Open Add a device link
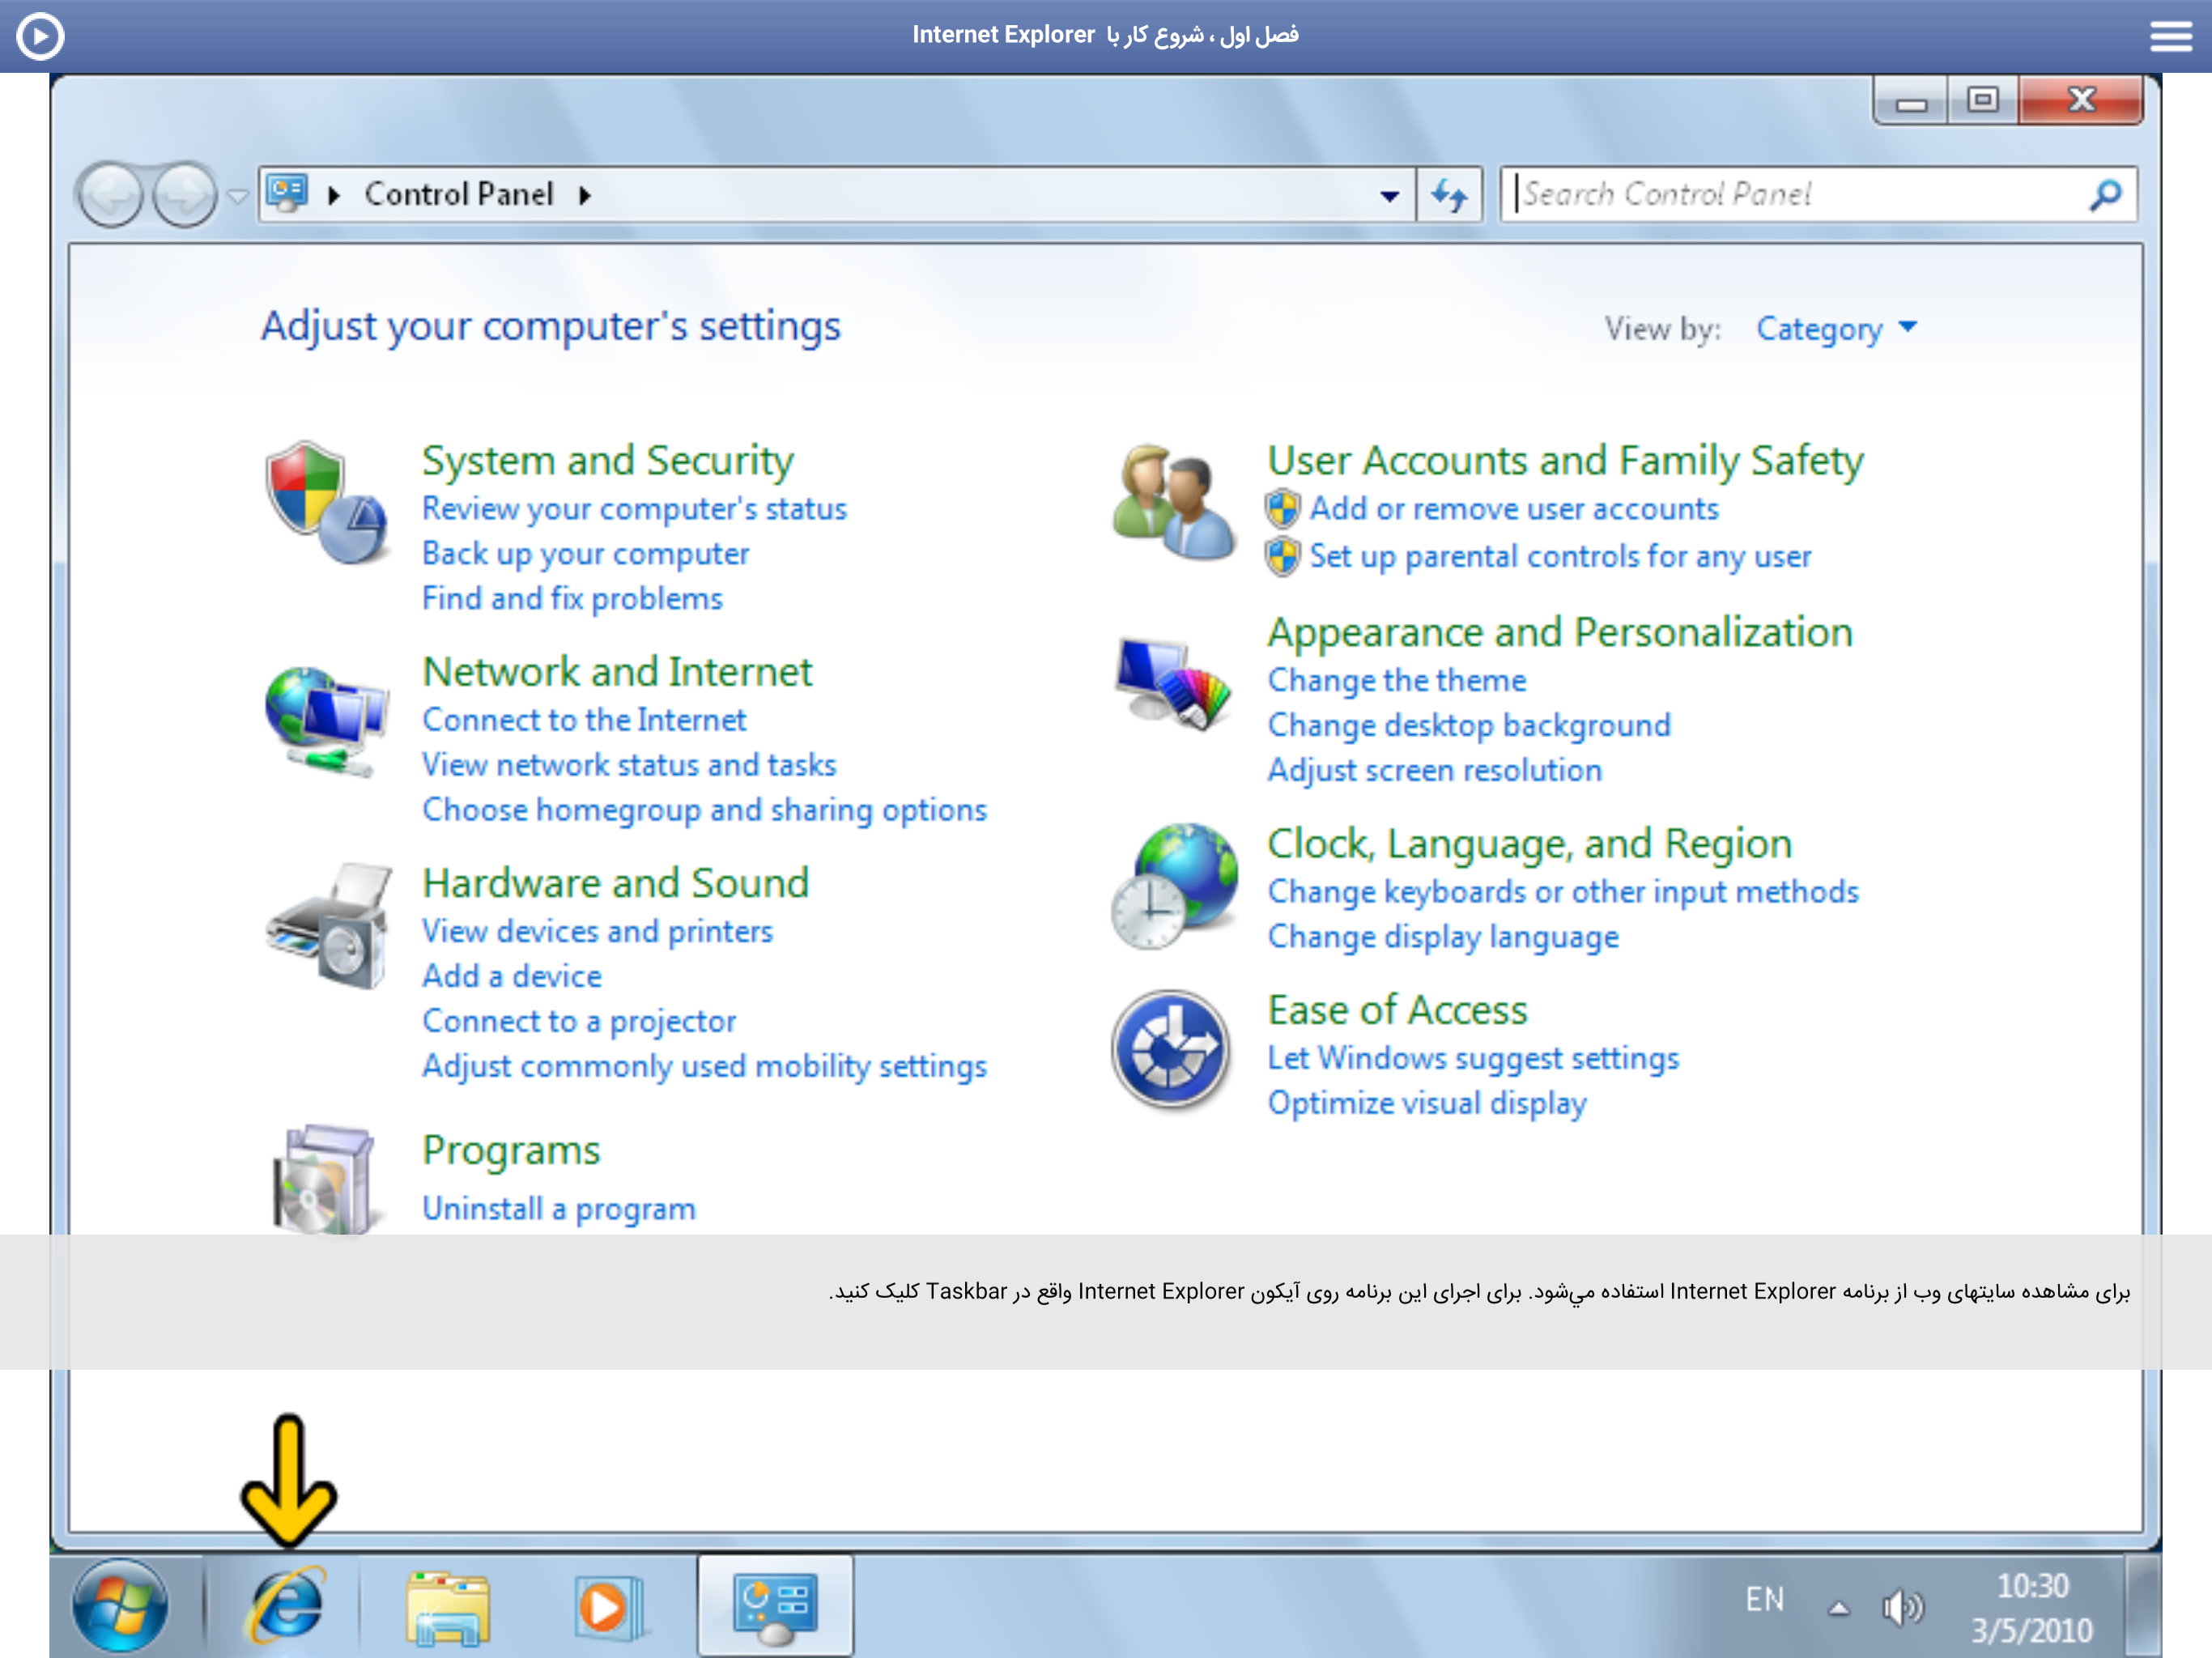2212x1658 pixels. tap(512, 976)
